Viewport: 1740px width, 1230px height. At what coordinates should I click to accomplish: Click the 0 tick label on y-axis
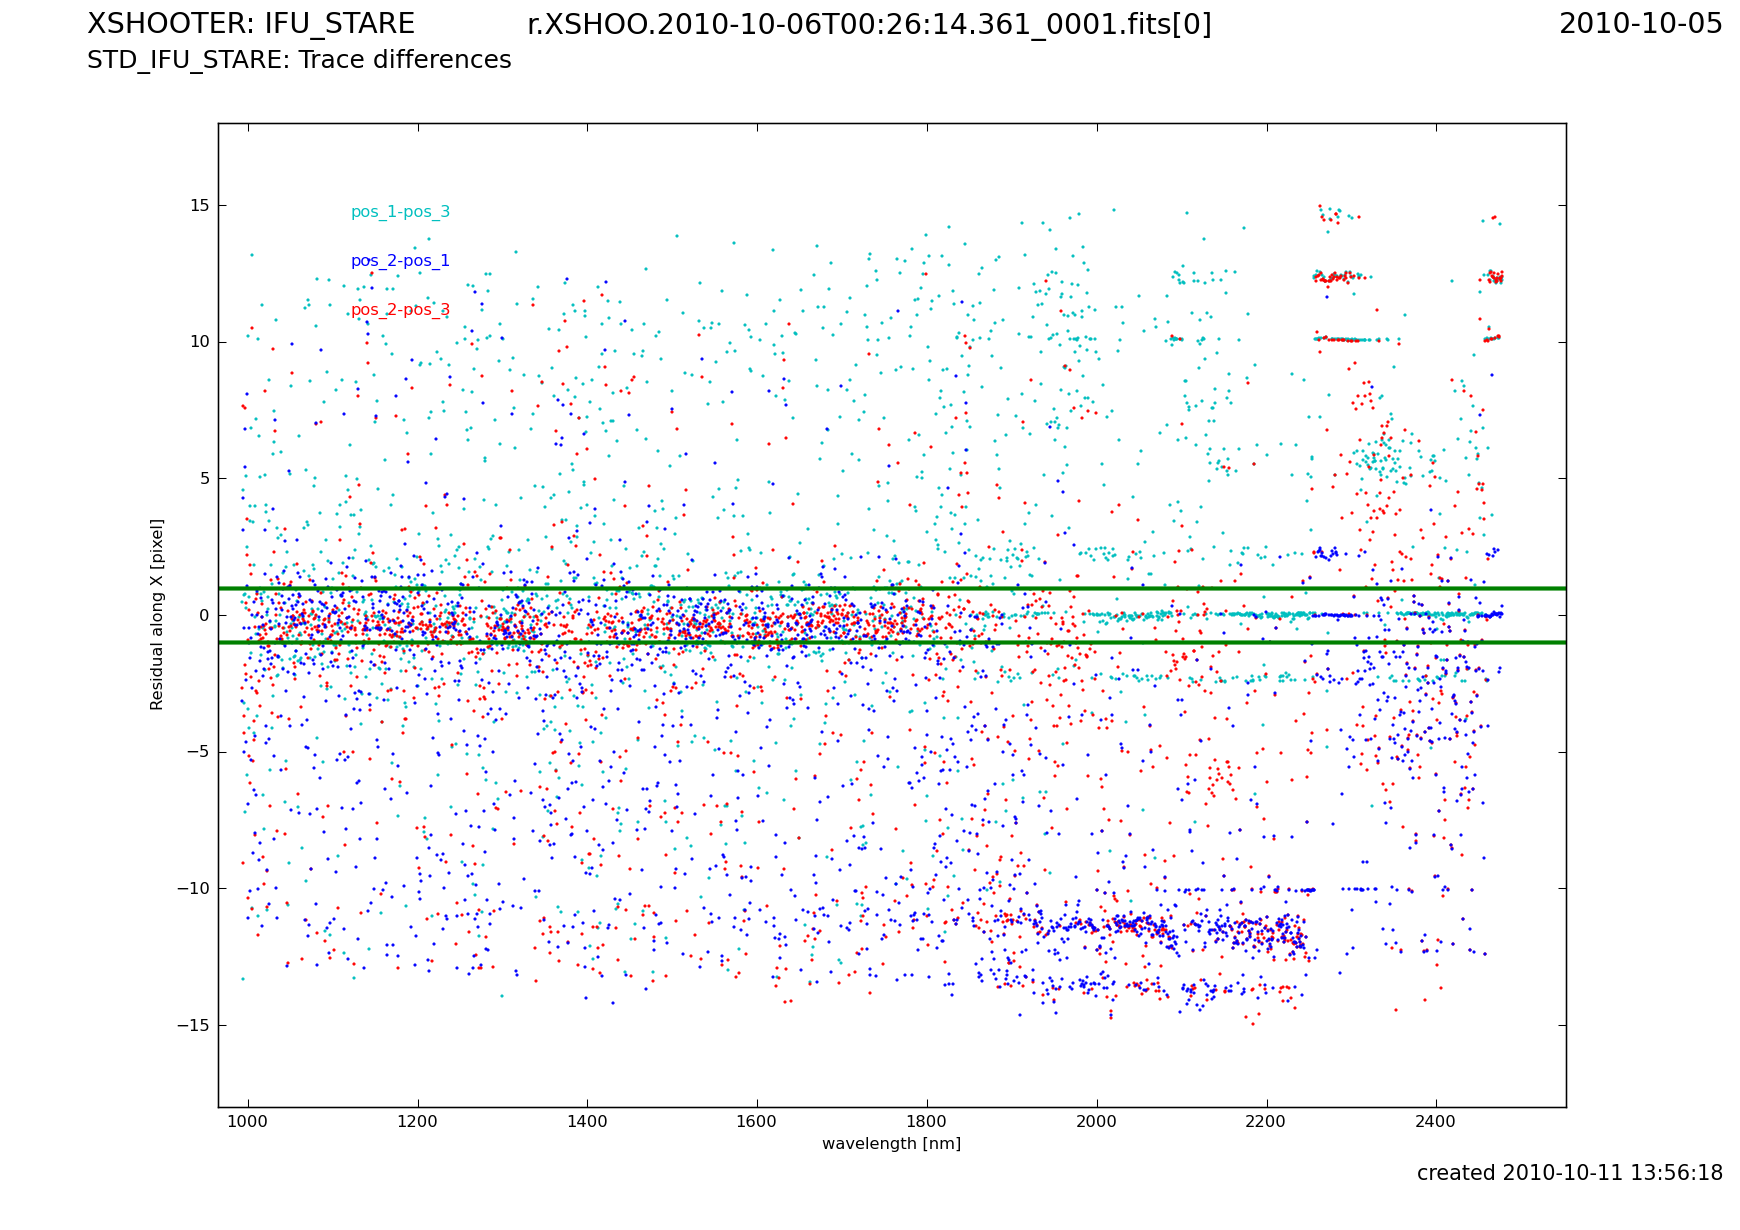coord(204,615)
